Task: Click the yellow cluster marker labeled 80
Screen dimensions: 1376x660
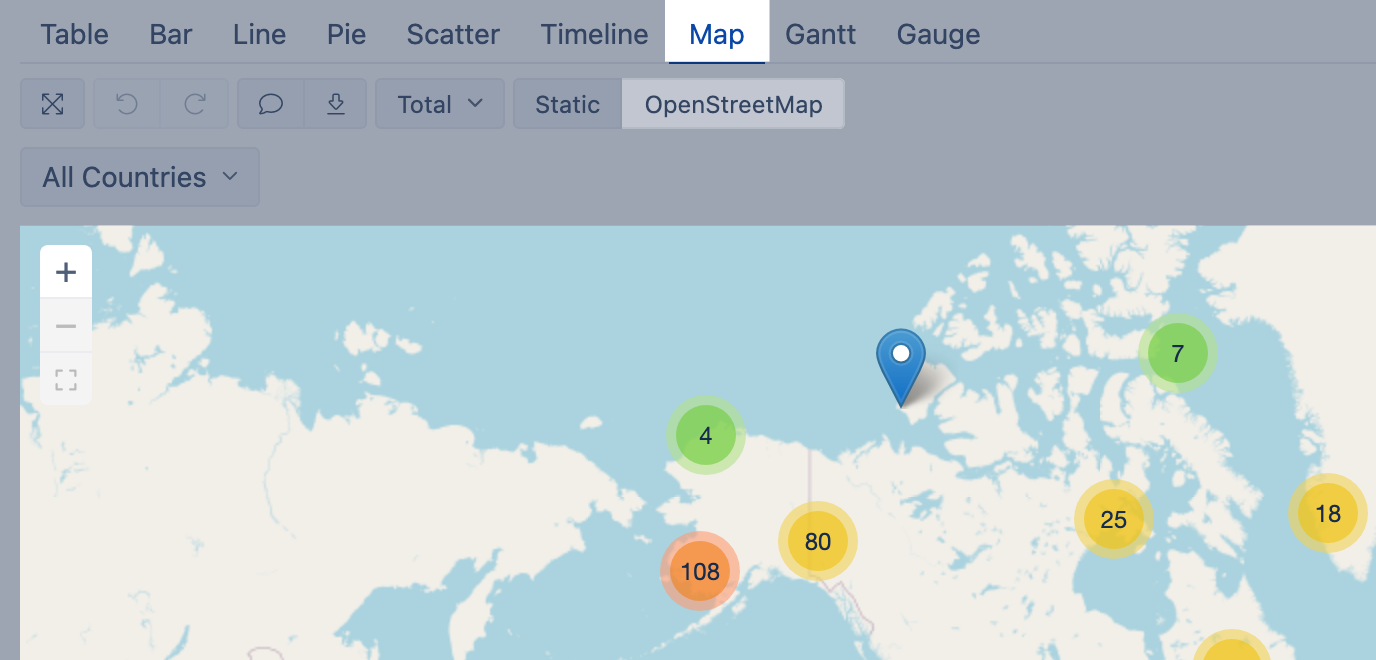Action: tap(818, 541)
